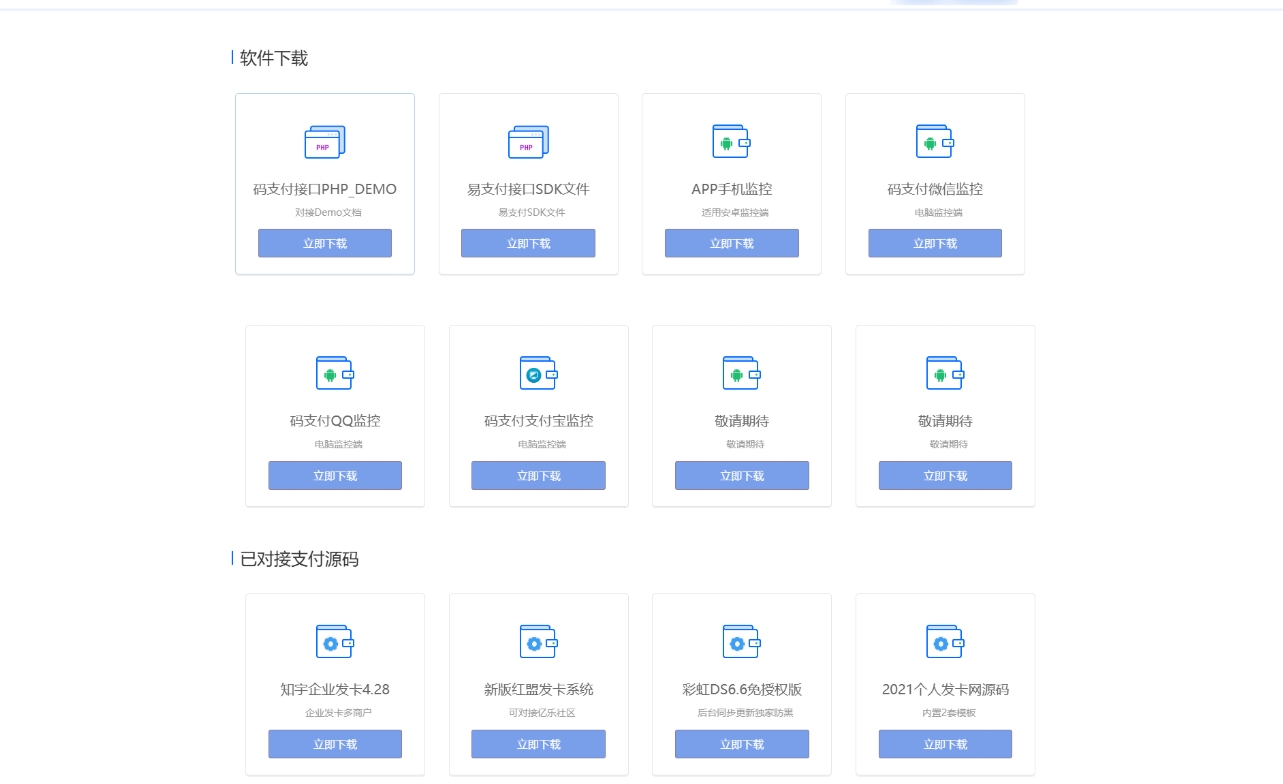Screen dimensions: 1283x784
Task: Download the APP手机监控 Android monitor
Action: coord(731,243)
